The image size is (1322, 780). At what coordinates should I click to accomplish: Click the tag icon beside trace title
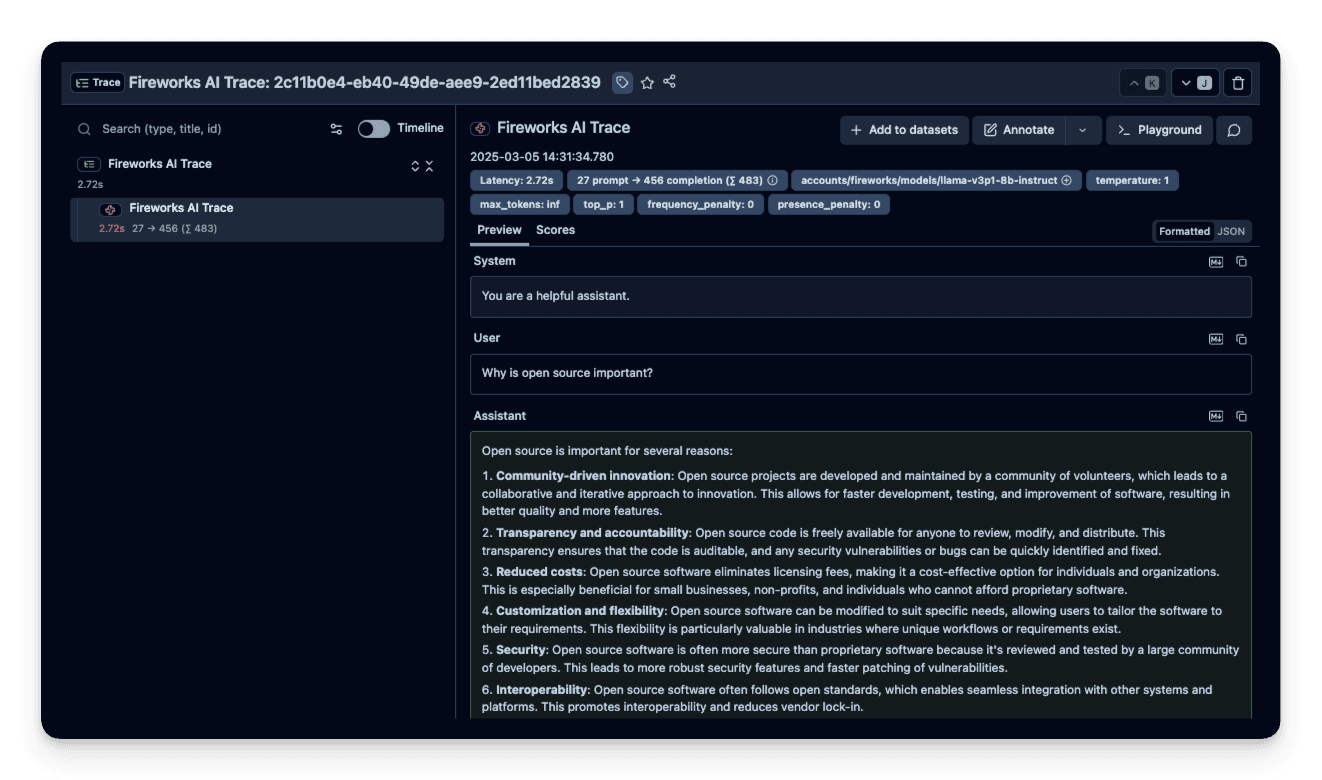pyautogui.click(x=622, y=82)
